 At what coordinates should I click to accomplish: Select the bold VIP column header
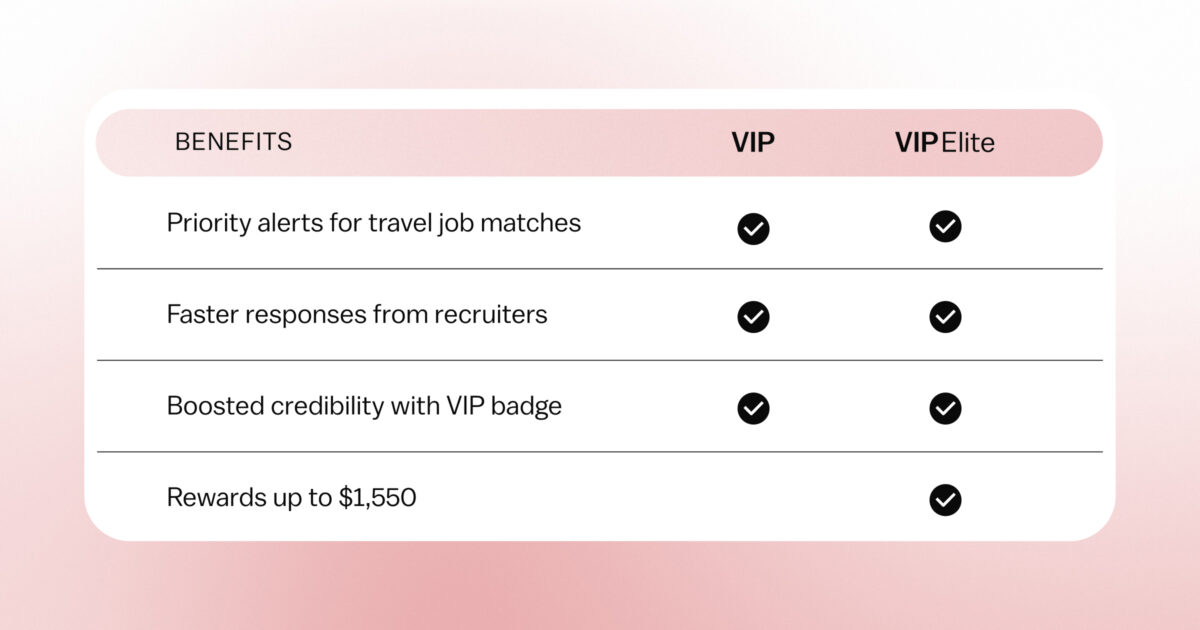pyautogui.click(x=753, y=143)
